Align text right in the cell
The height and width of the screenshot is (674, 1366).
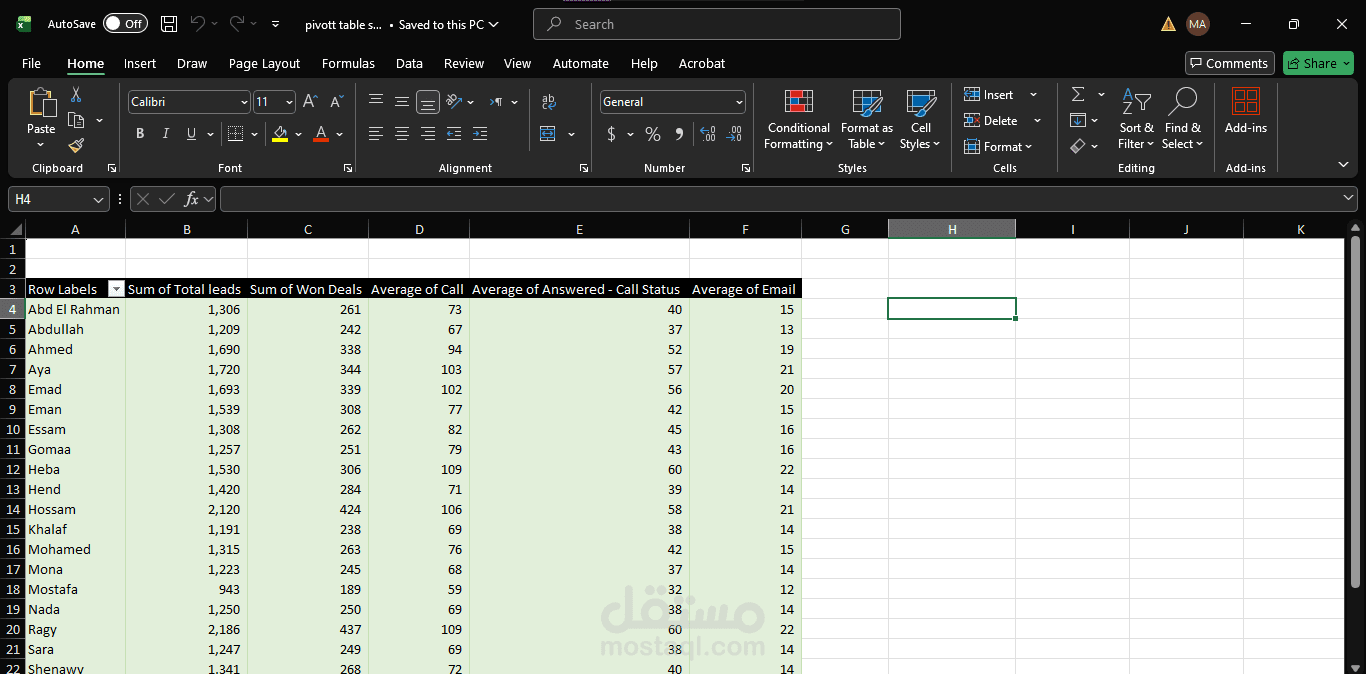click(x=428, y=134)
